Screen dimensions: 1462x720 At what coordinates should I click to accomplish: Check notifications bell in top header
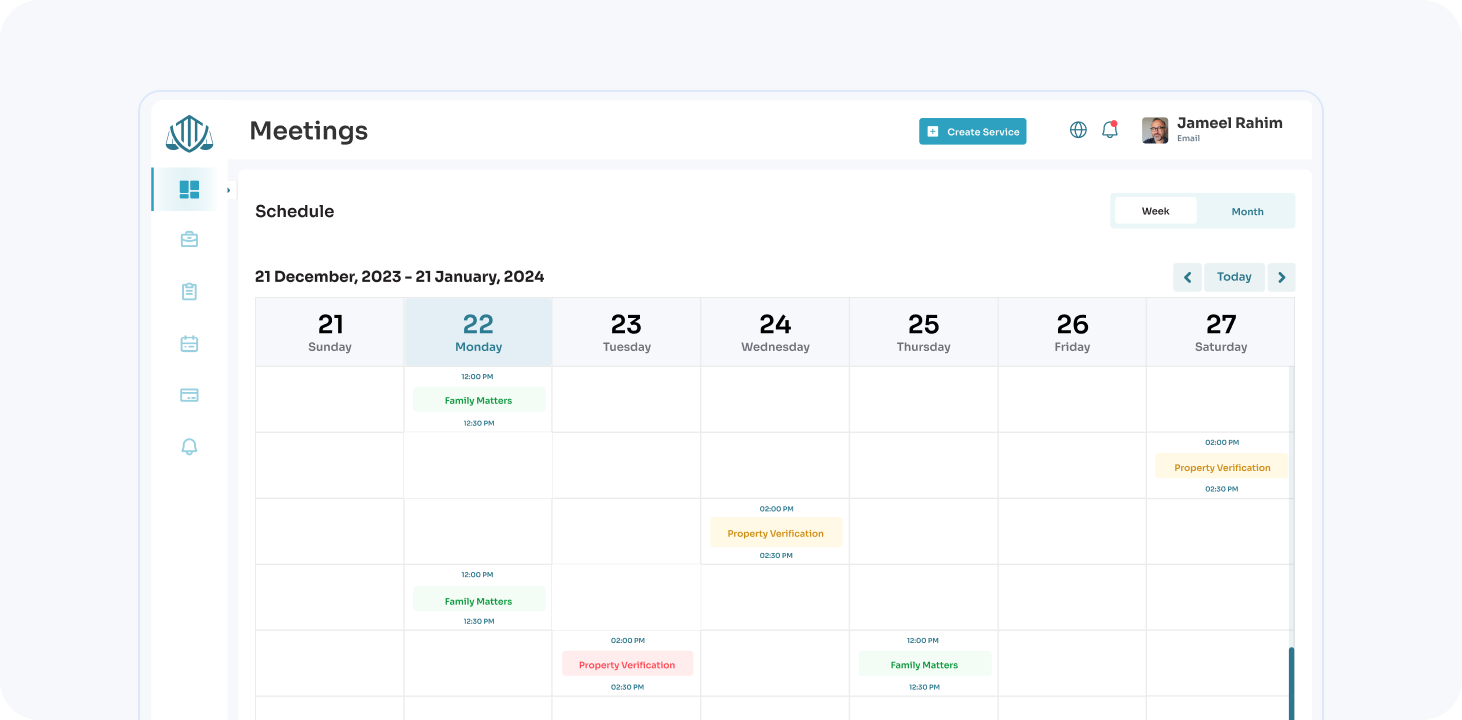[x=1109, y=130]
